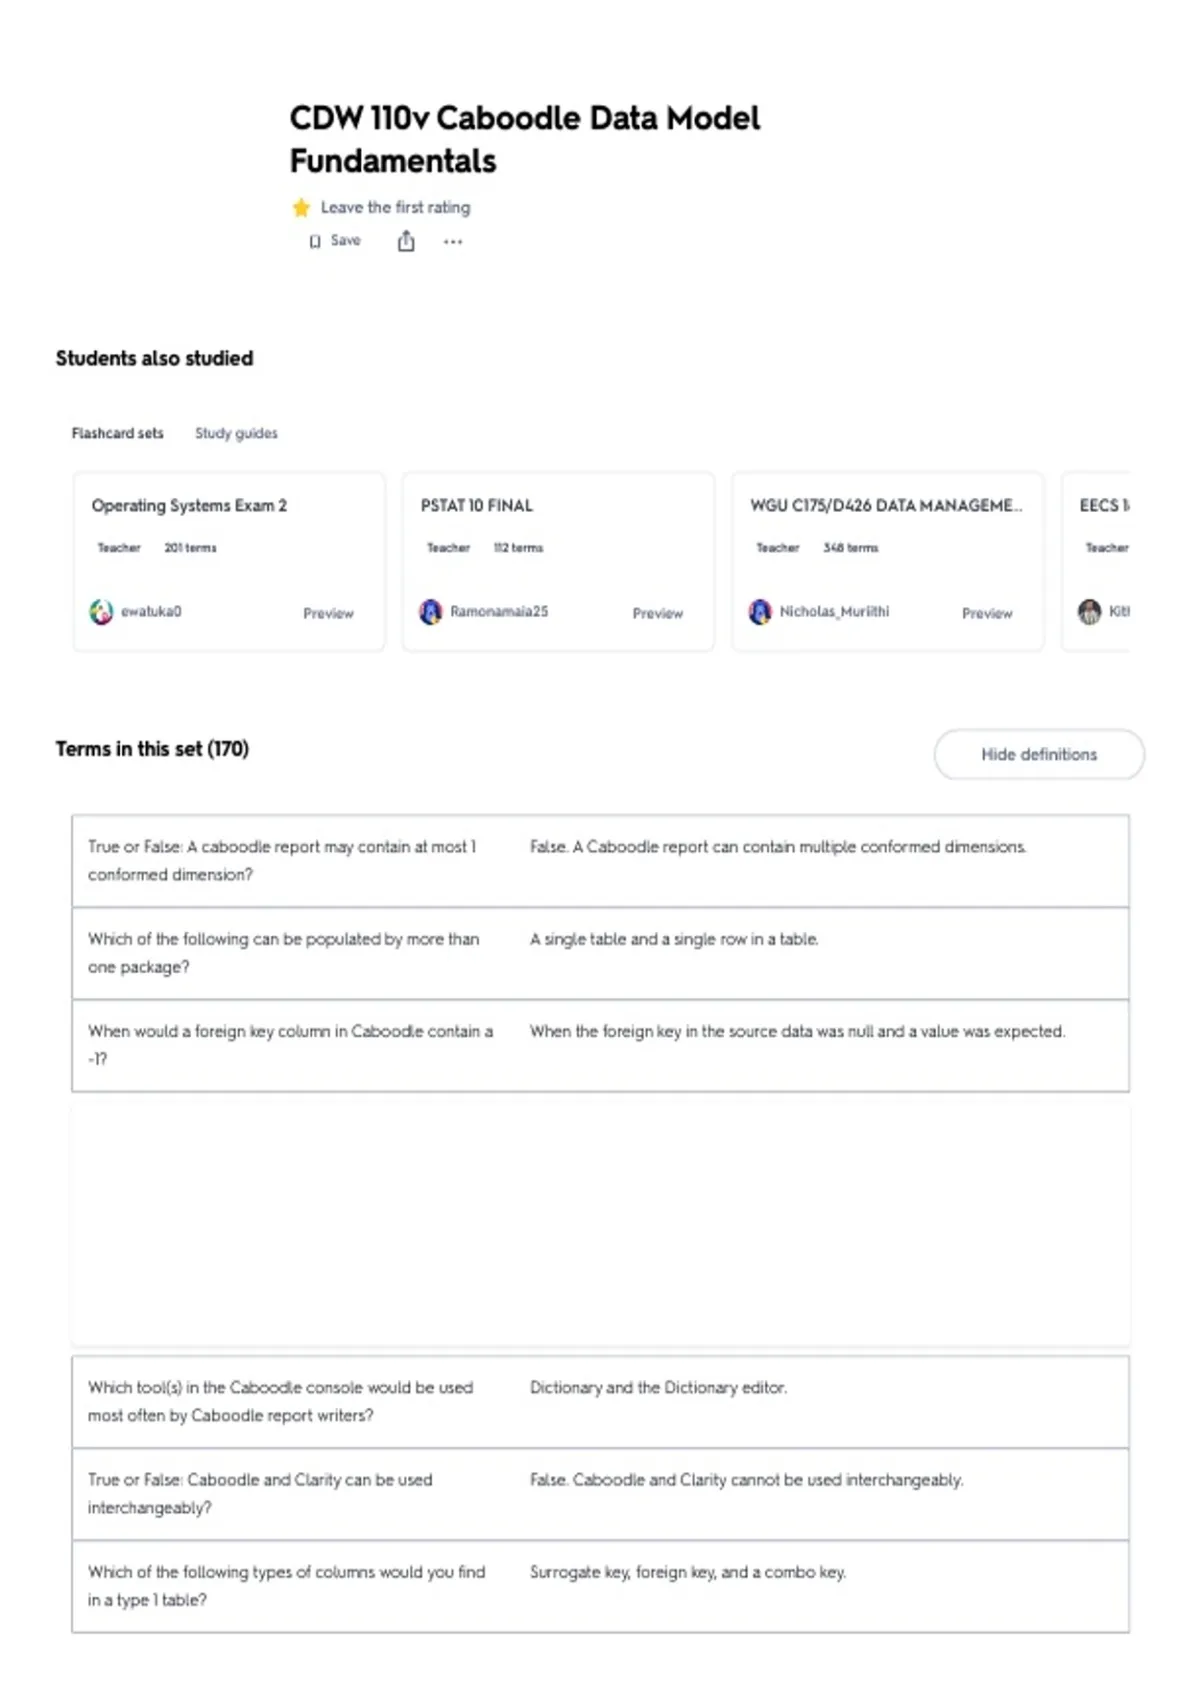Open the Operating Systems Exam 2 card title
This screenshot has height=1700, width=1200.
(x=189, y=506)
